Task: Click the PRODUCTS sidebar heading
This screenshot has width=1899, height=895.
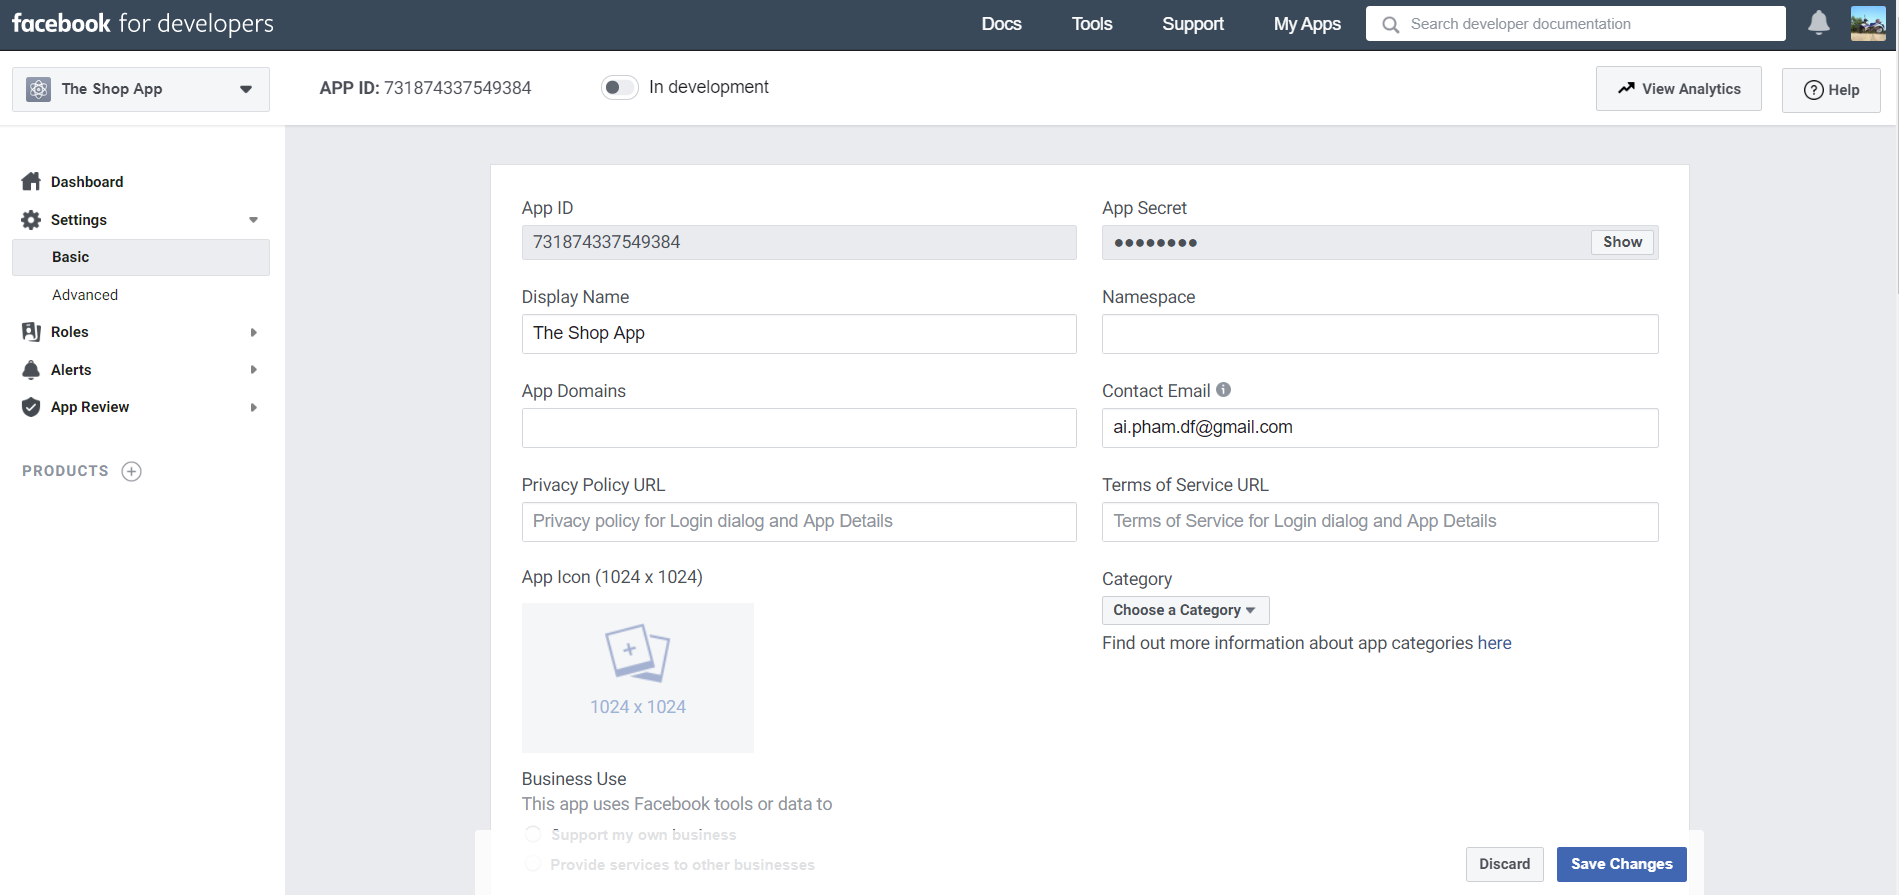Action: (x=65, y=471)
